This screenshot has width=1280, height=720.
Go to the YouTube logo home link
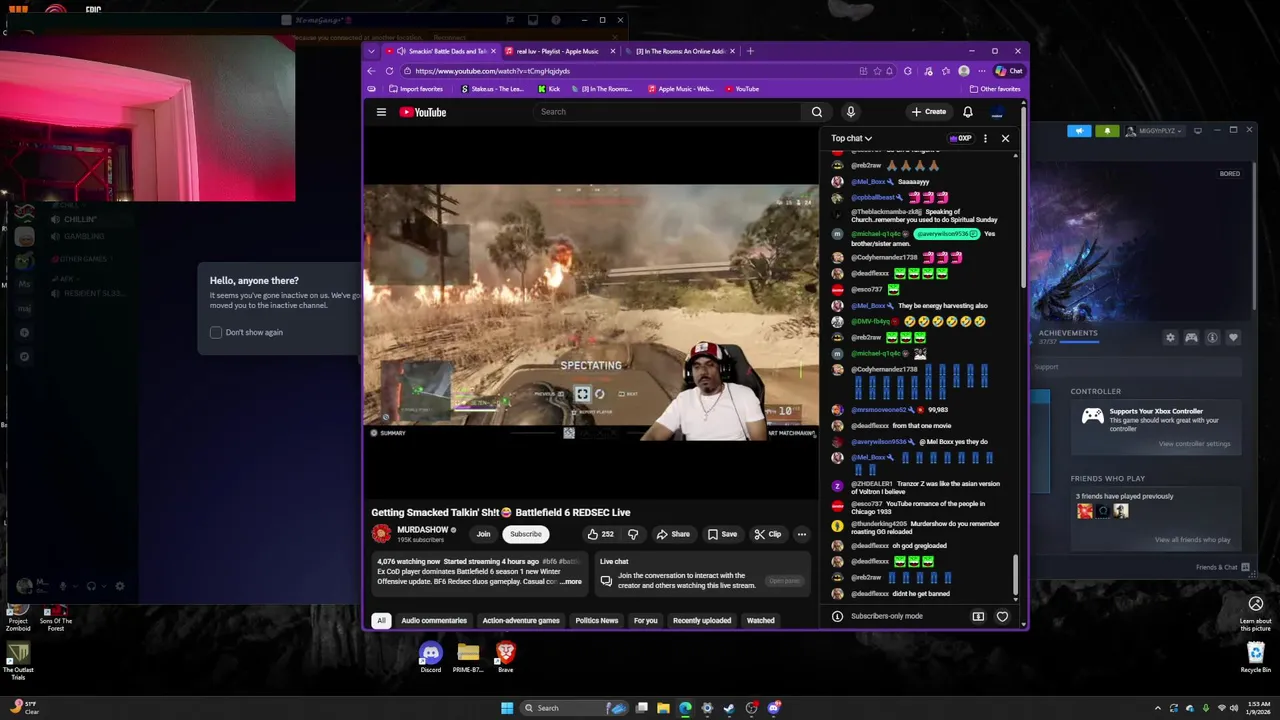423,112
